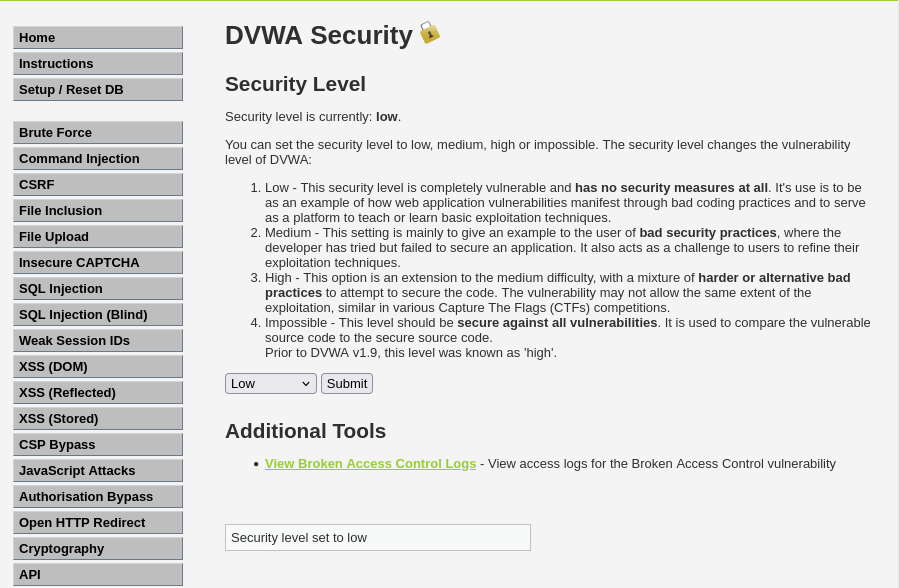899x588 pixels.
Task: Open the Command Injection module
Action: [98, 159]
